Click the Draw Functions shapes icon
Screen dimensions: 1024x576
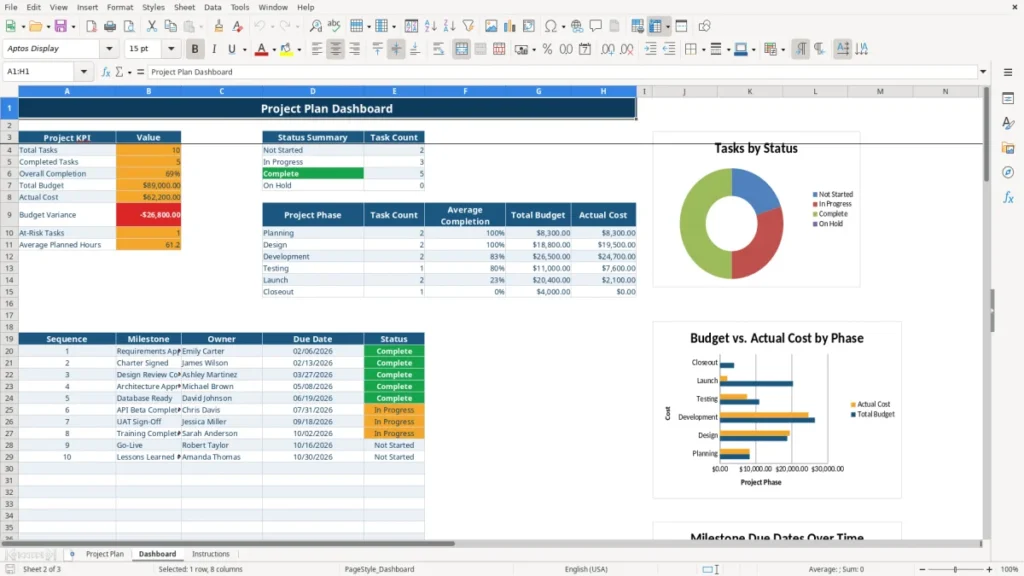point(704,26)
